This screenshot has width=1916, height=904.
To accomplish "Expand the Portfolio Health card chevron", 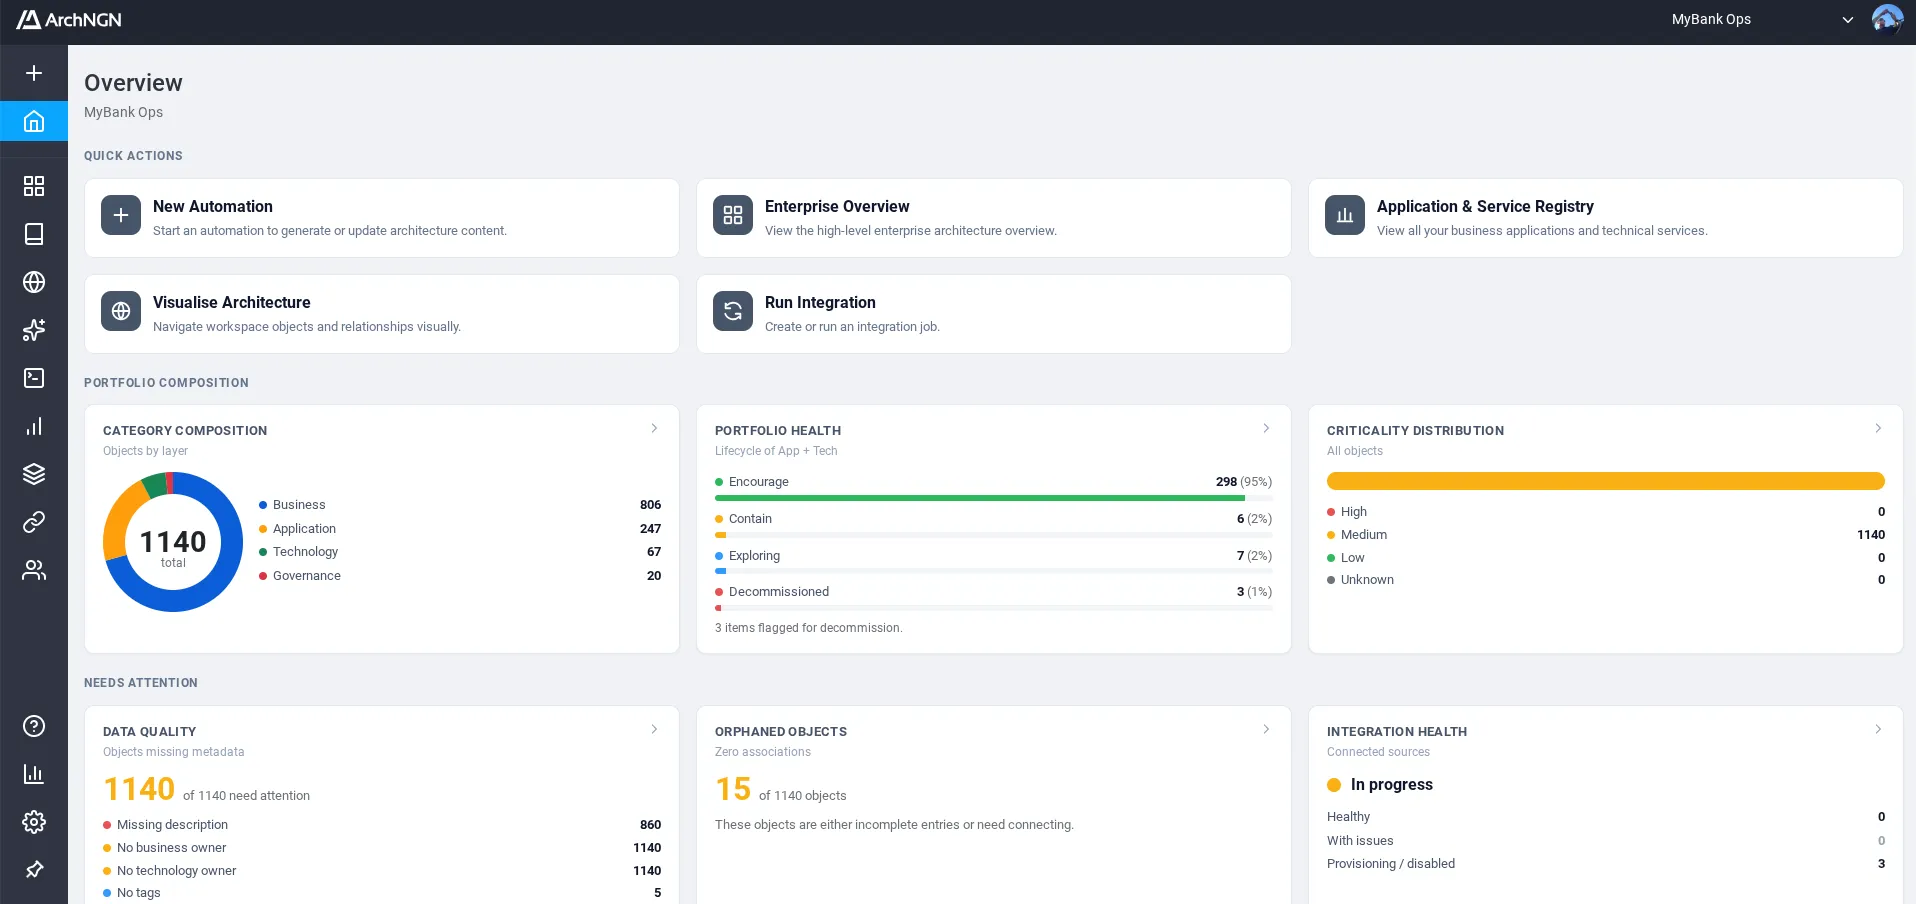I will (1266, 428).
